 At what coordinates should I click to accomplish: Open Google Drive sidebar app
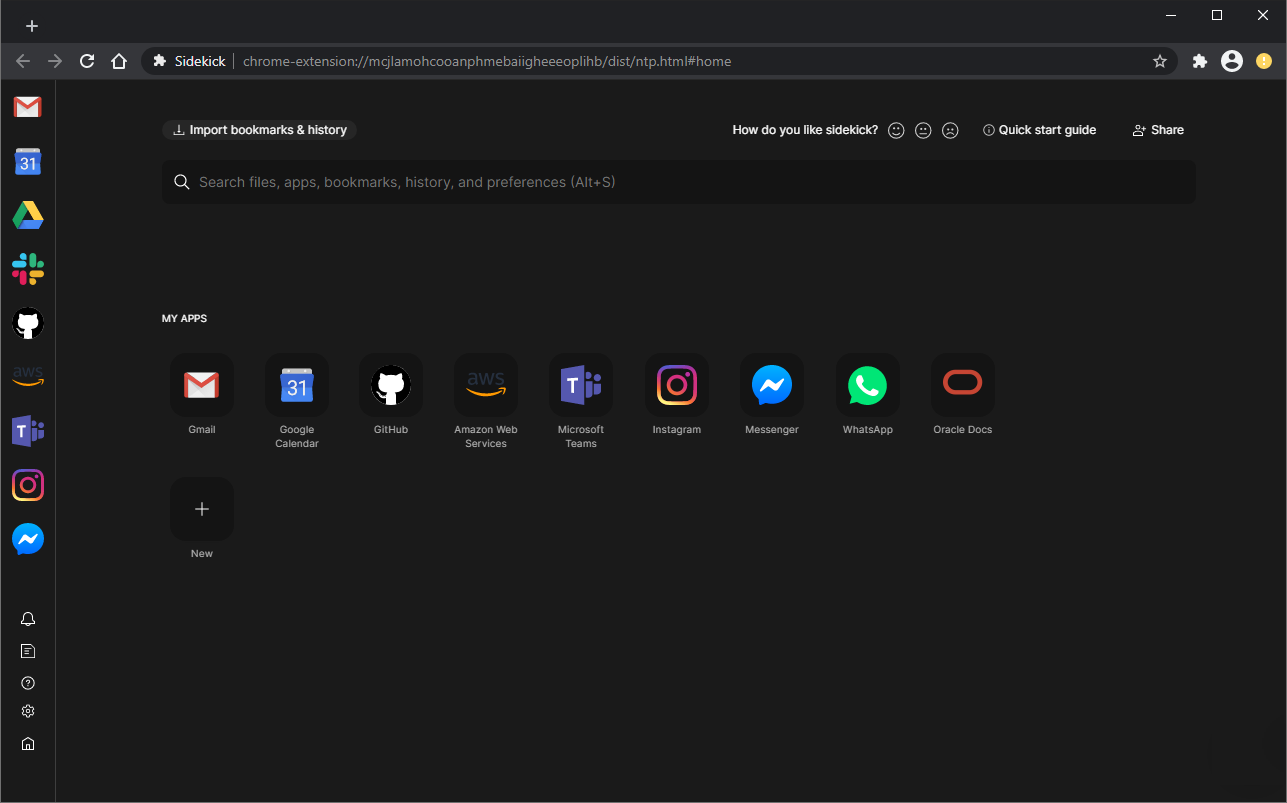[x=28, y=215]
